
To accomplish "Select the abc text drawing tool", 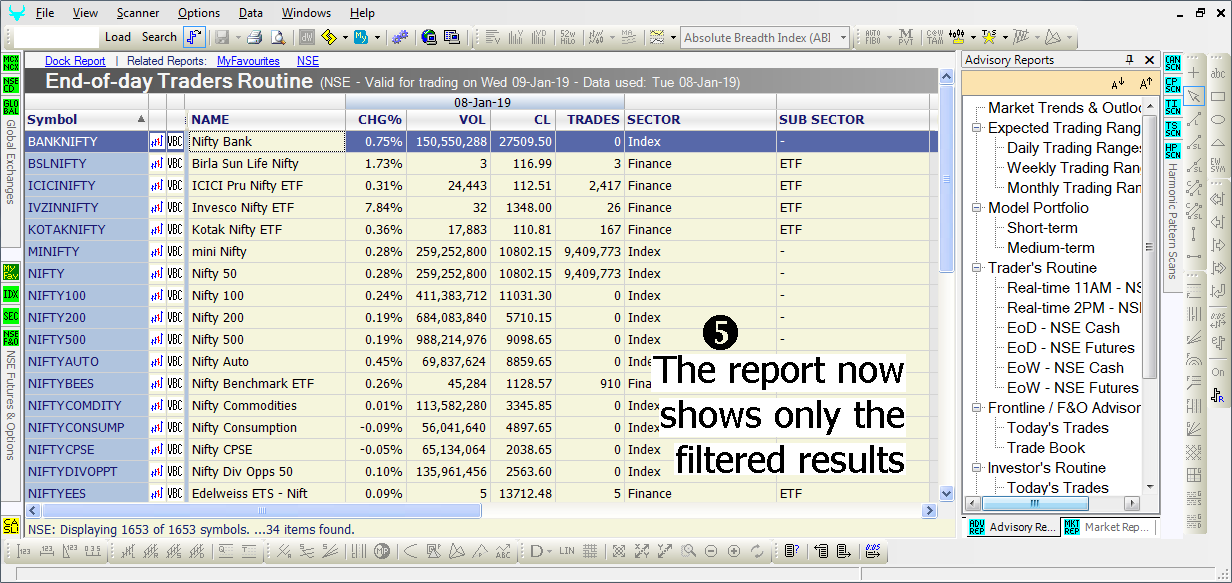I will point(1218,74).
